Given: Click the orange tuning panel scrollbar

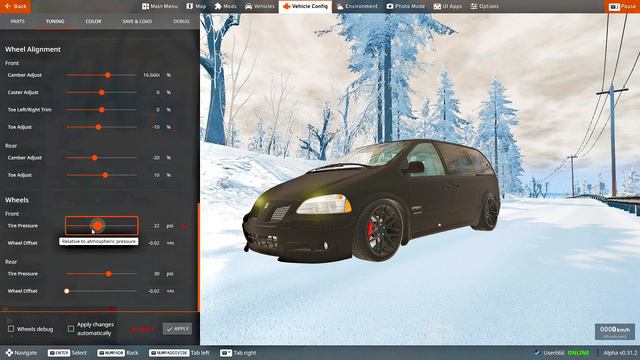Looking at the screenshot, I should point(199,257).
